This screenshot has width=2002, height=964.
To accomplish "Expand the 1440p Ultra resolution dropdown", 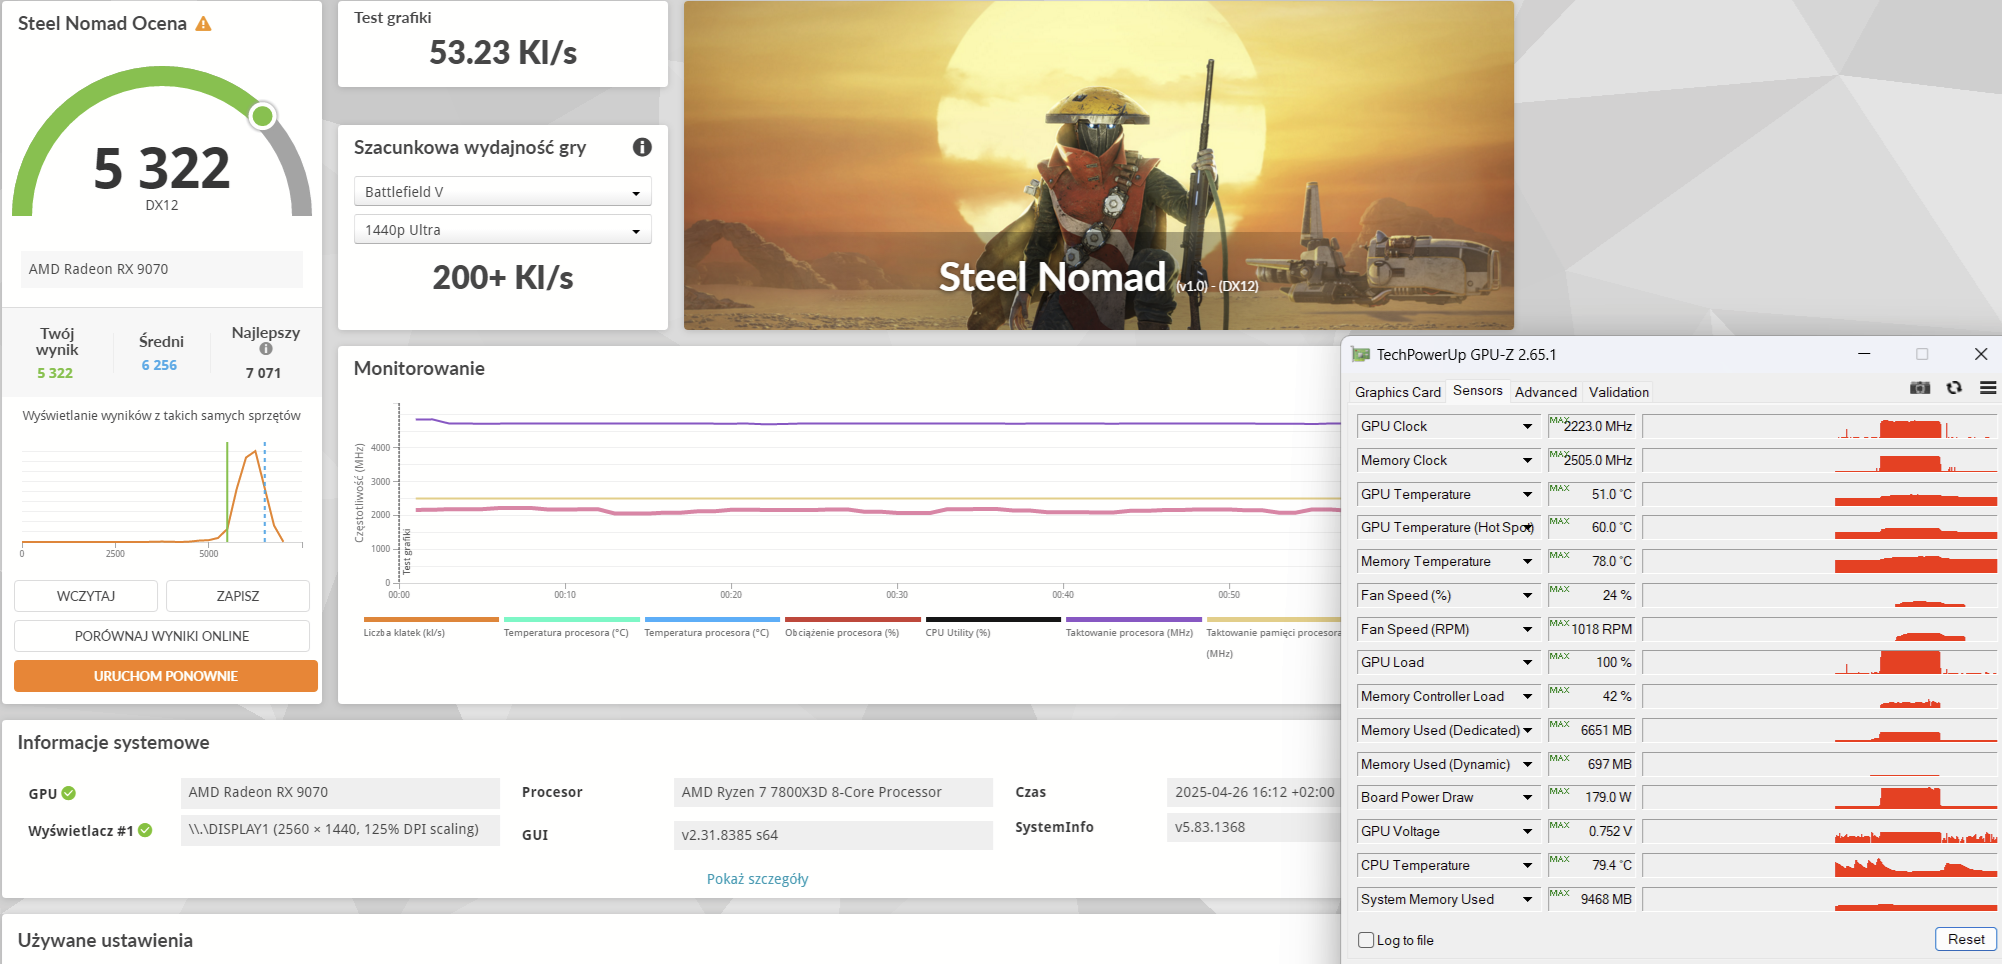I will coord(502,230).
